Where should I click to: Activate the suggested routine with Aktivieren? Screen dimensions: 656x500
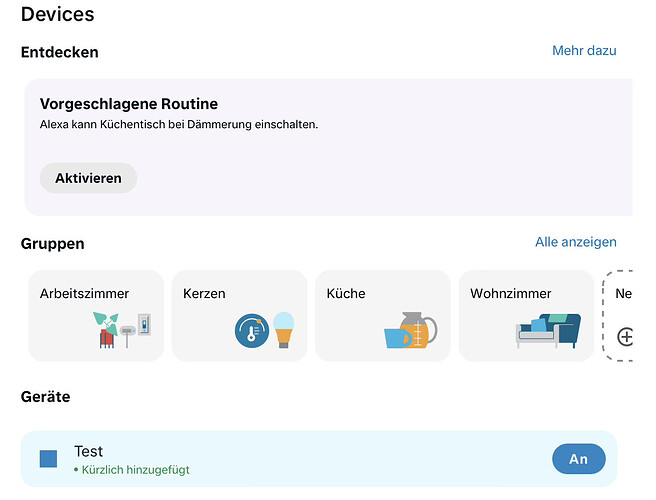click(88, 178)
